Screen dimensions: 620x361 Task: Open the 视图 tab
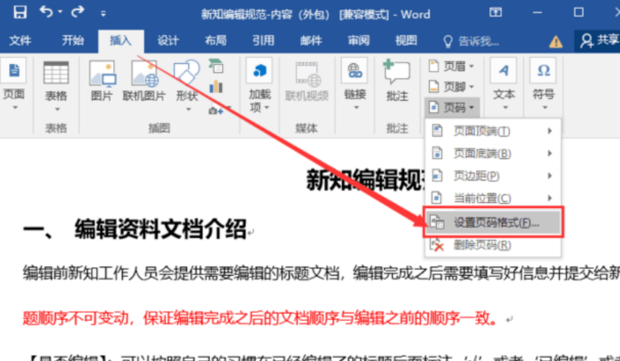click(x=406, y=40)
